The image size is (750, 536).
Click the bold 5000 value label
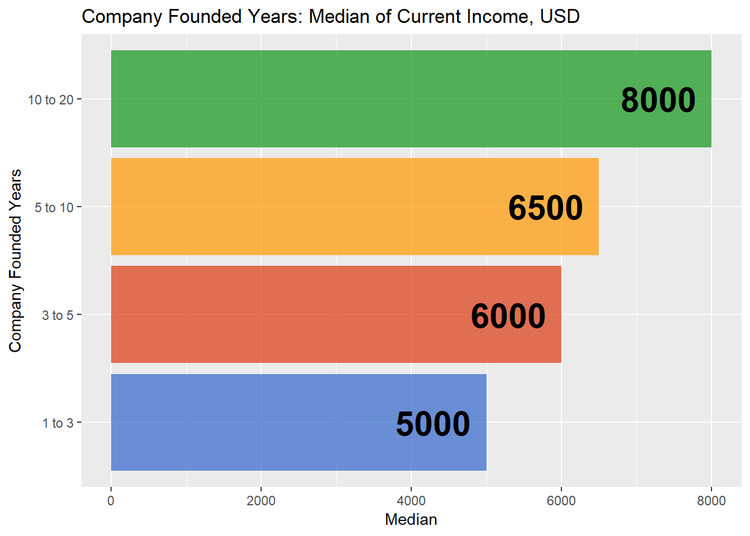(x=433, y=424)
